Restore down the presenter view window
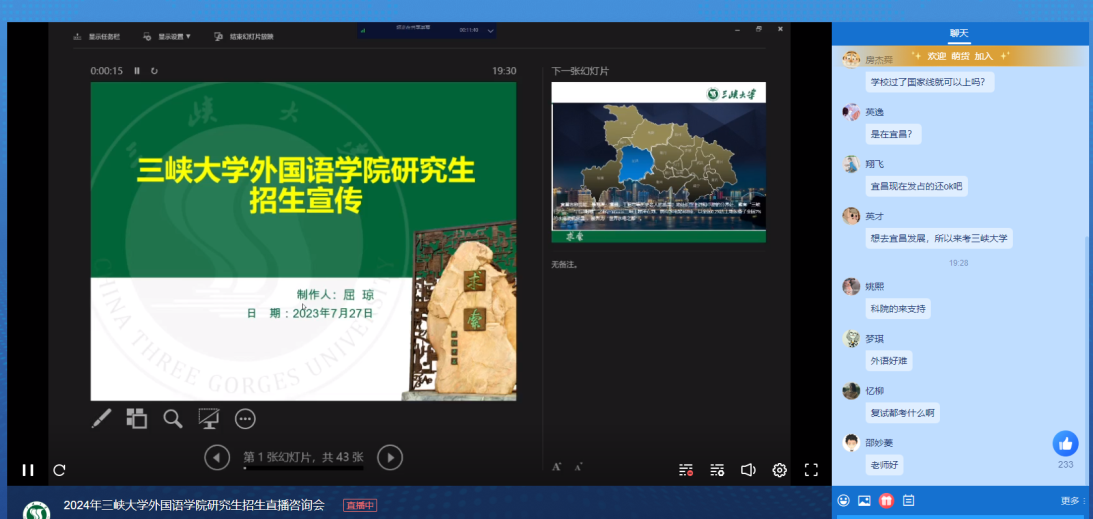1093x519 pixels. coord(759,29)
